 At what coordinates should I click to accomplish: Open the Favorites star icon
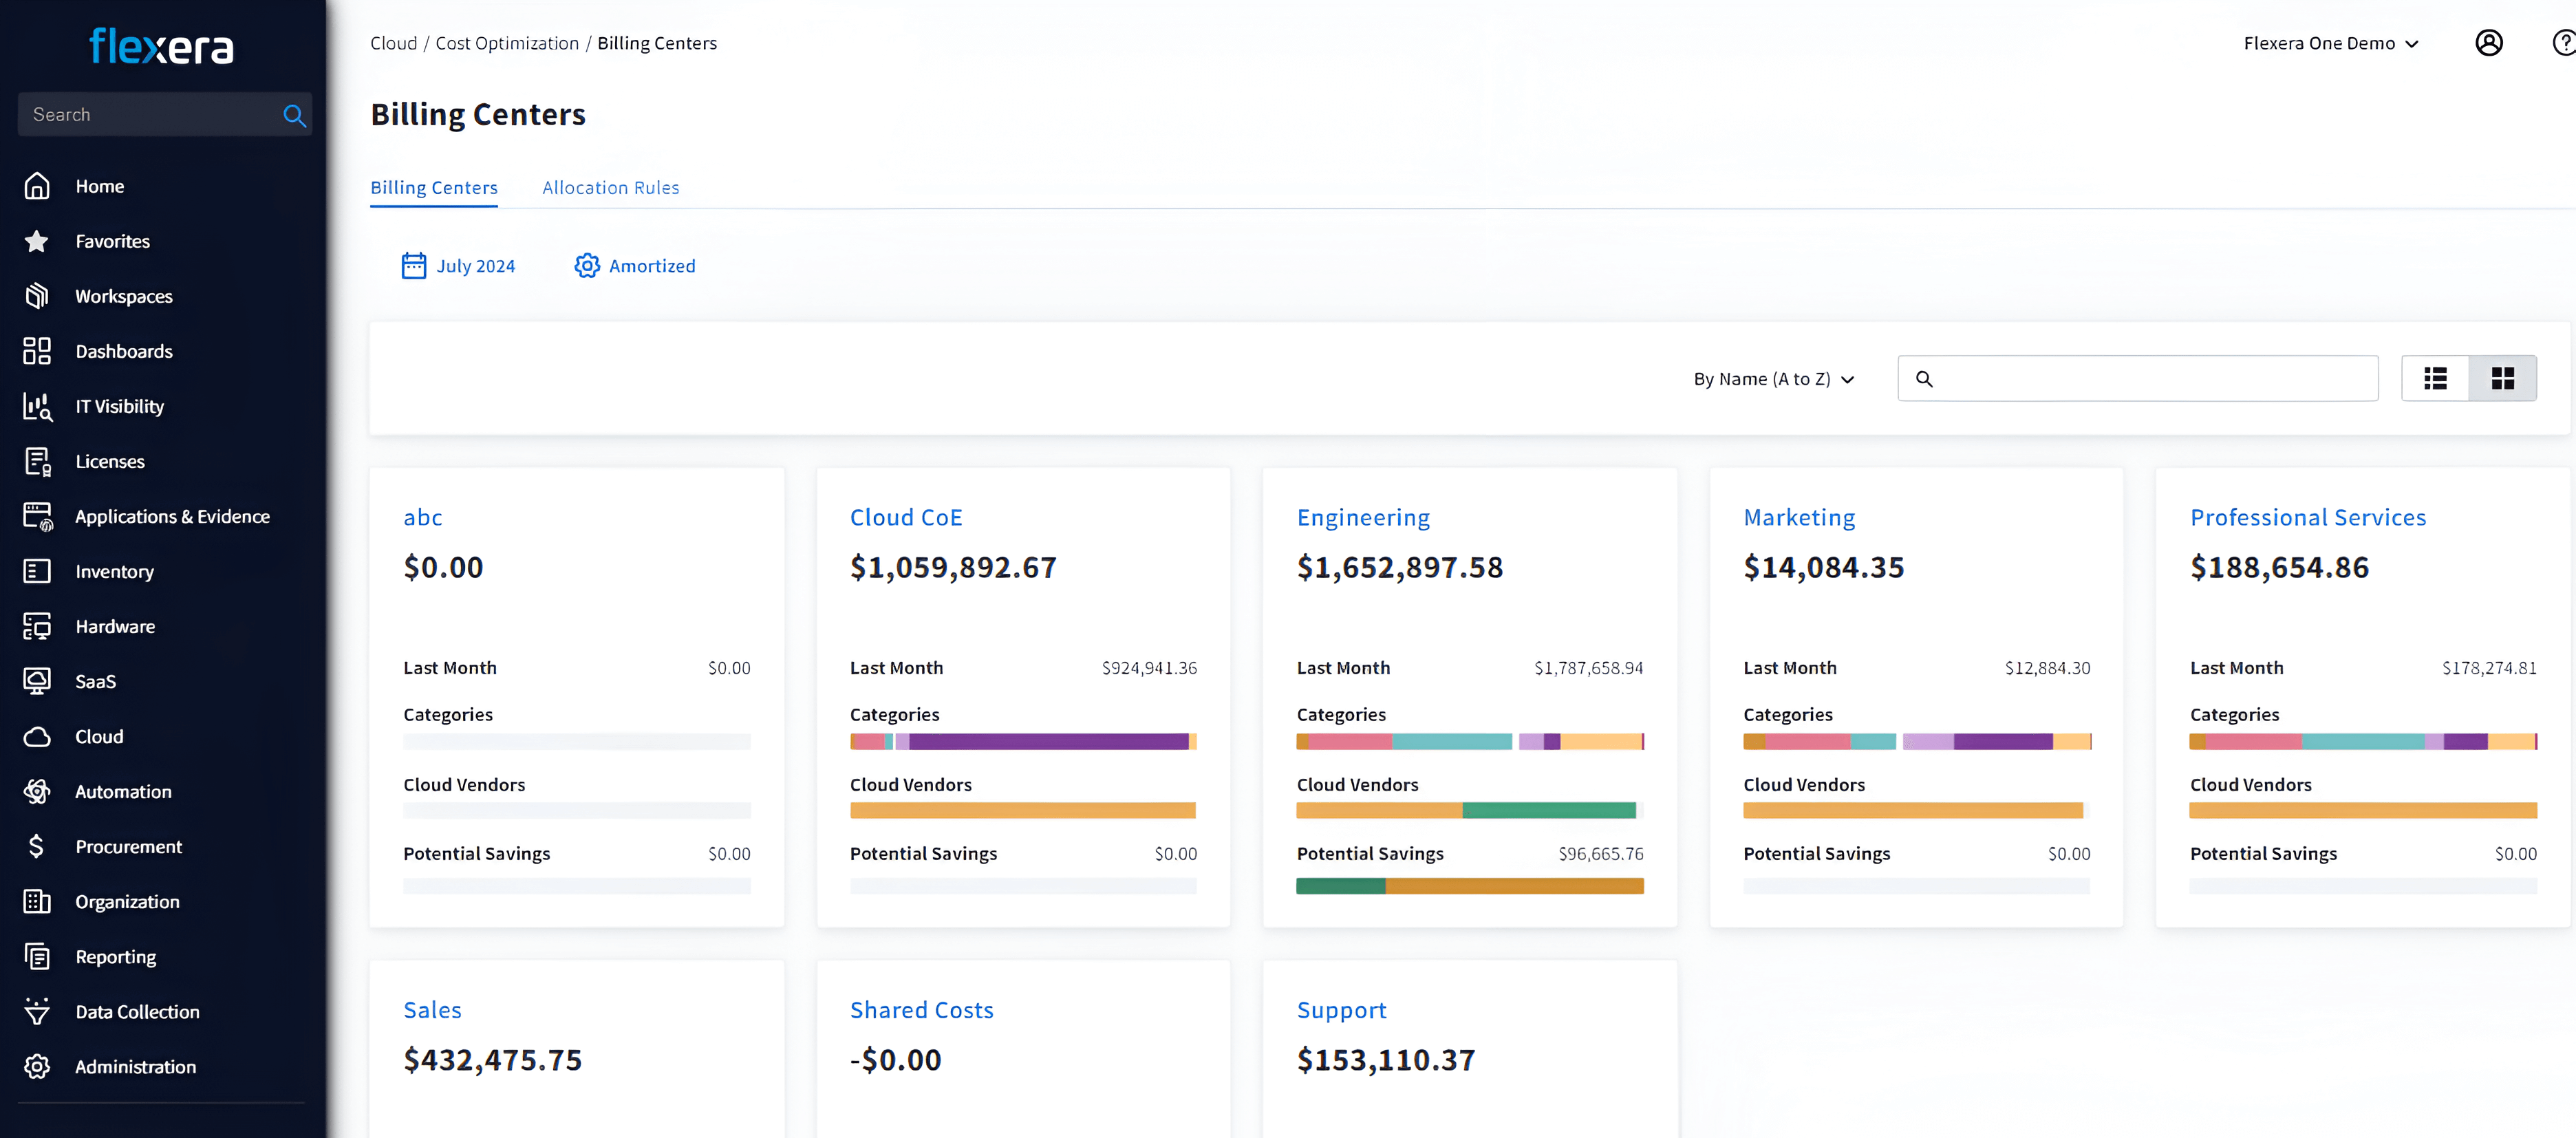(37, 241)
